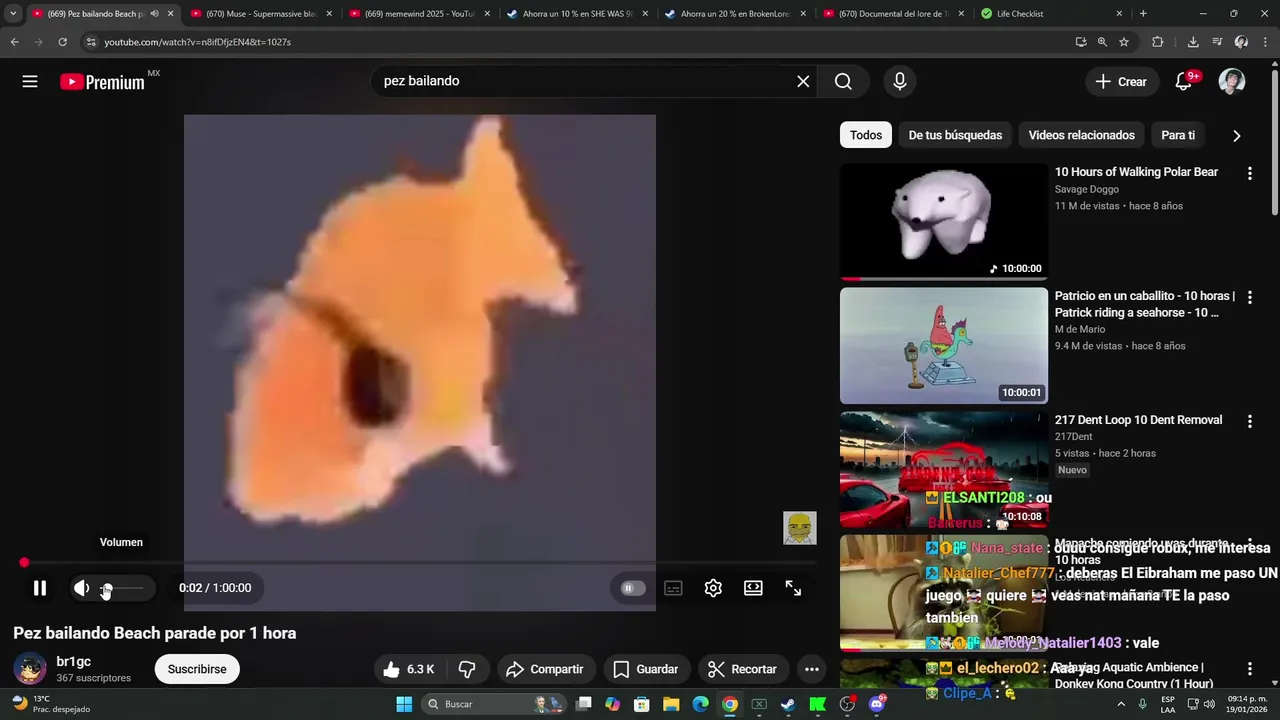1280x720 pixels.
Task: Show hidden system tray icons
Action: point(1121,704)
